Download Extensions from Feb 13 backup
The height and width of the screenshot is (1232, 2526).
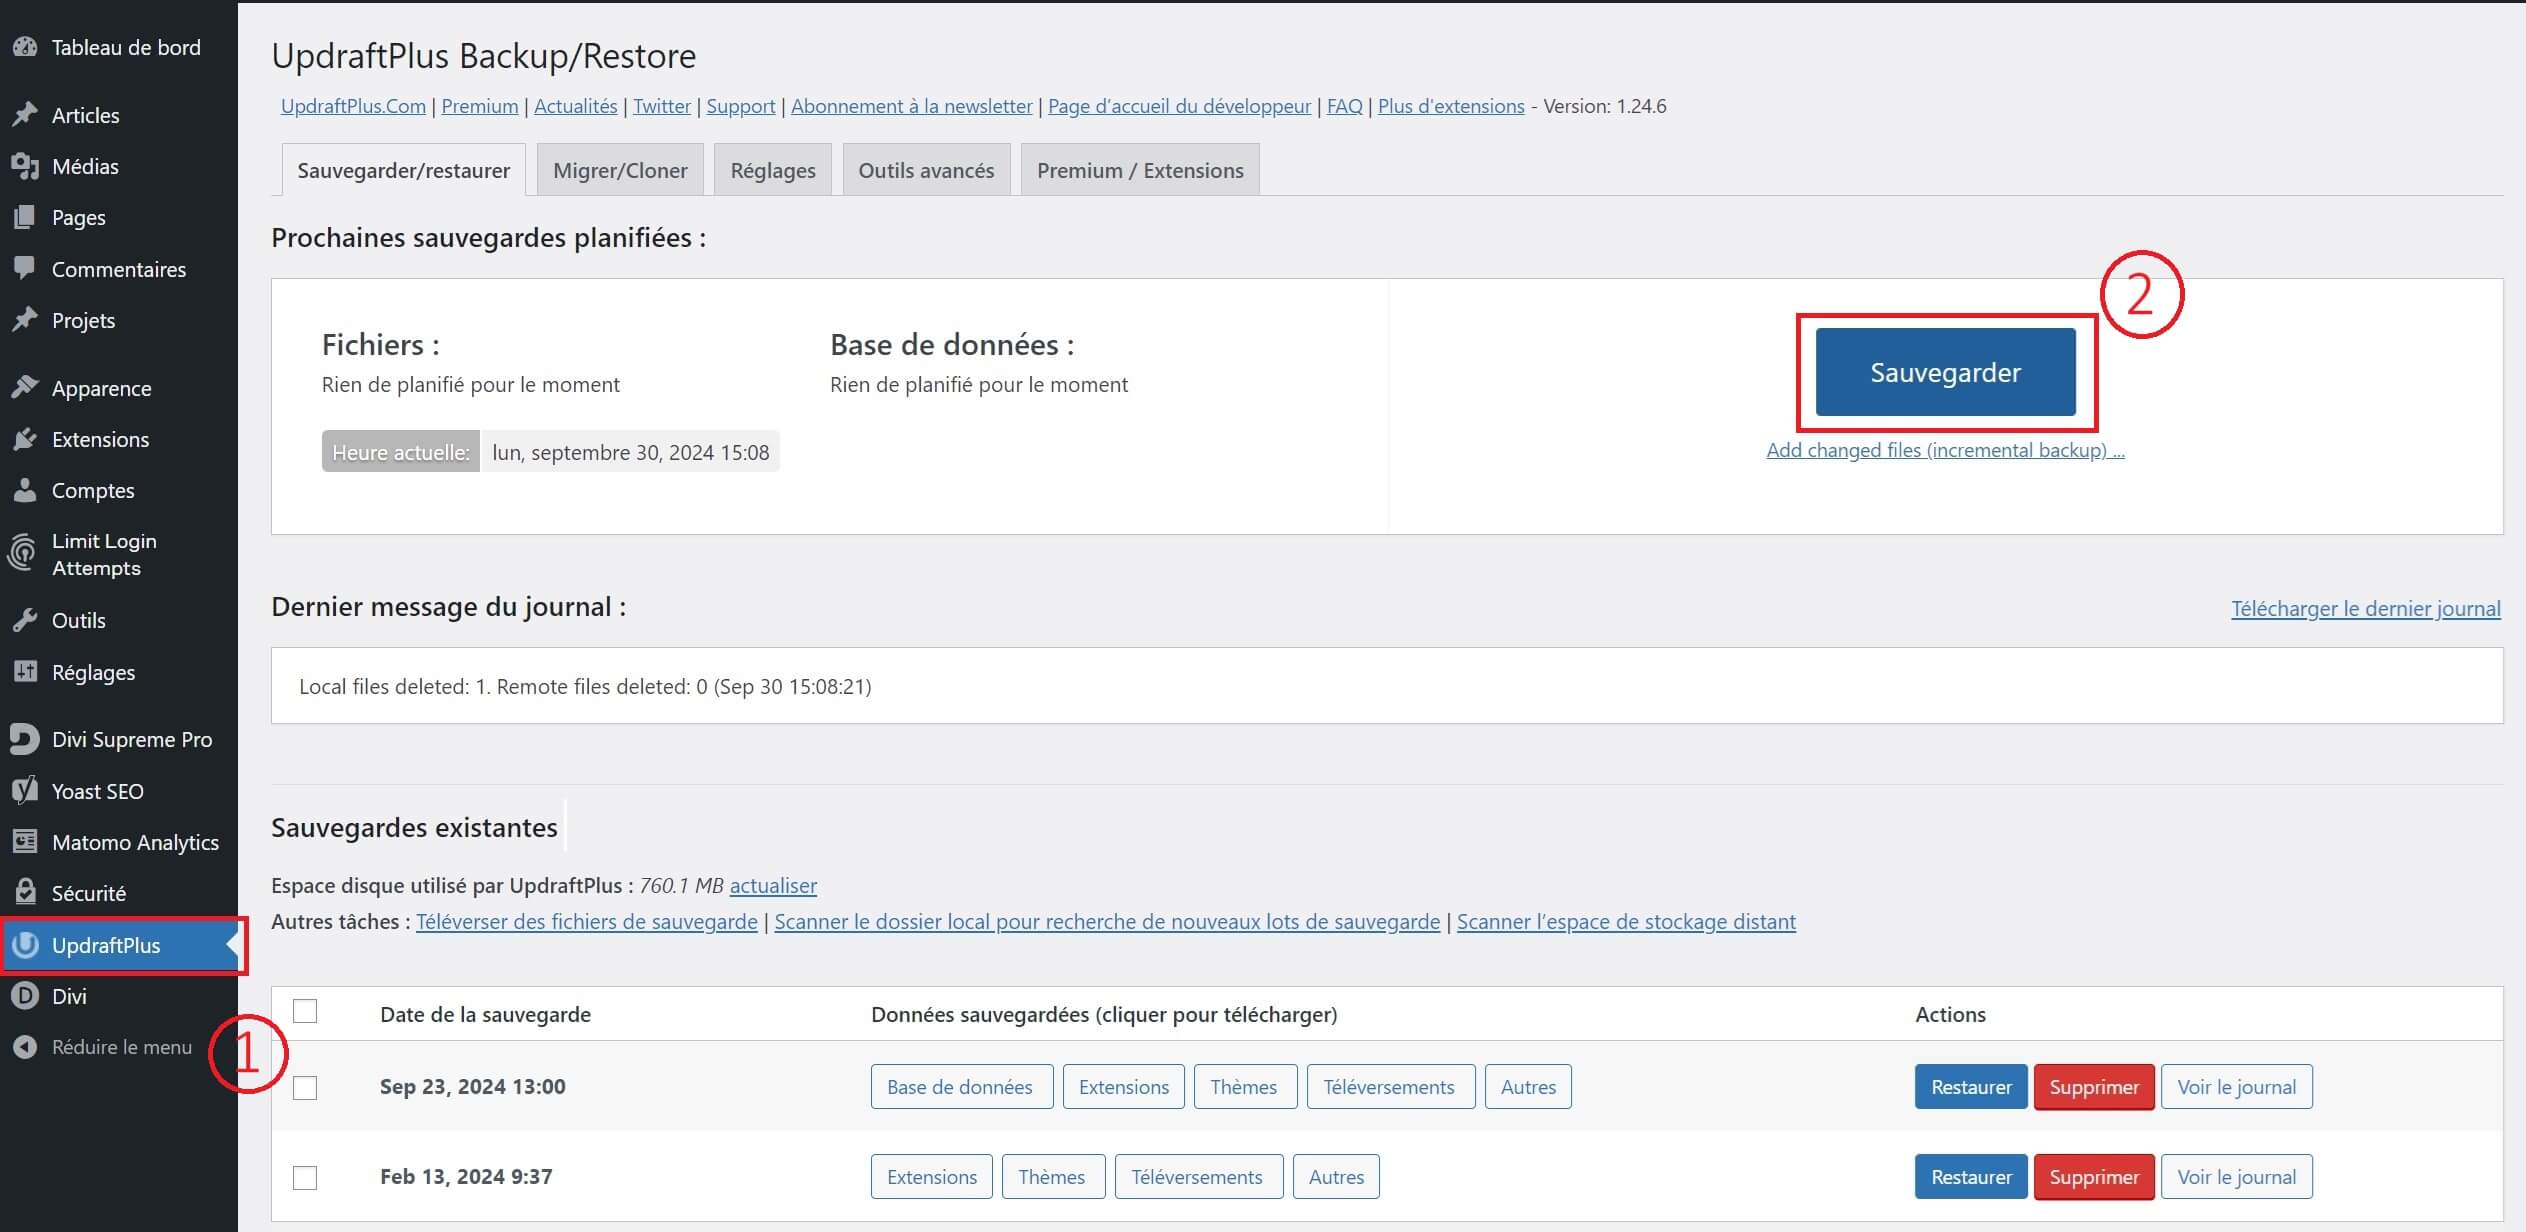tap(932, 1177)
